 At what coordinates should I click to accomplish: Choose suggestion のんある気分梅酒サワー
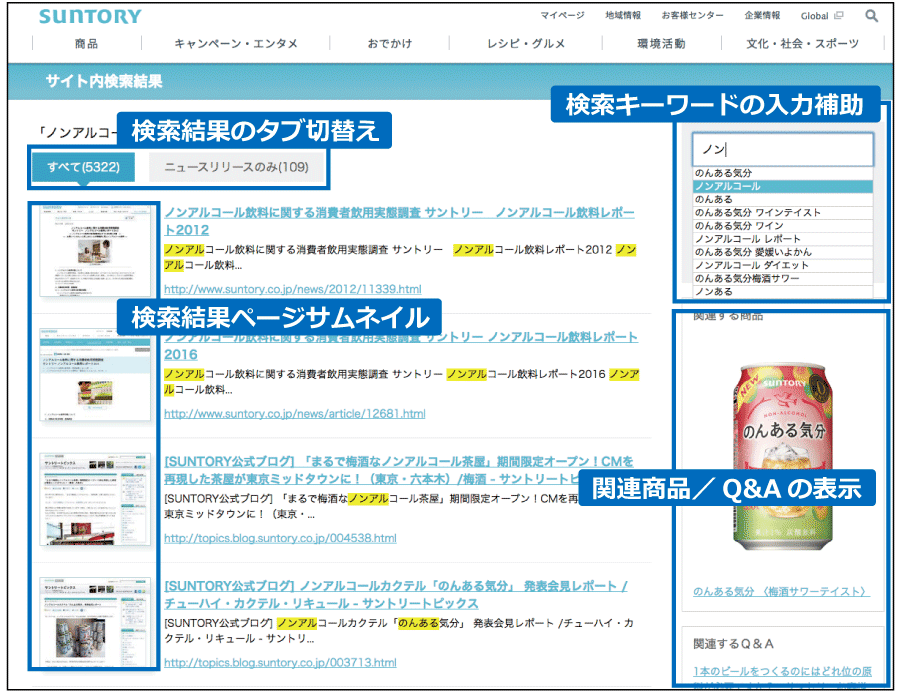[x=783, y=278]
